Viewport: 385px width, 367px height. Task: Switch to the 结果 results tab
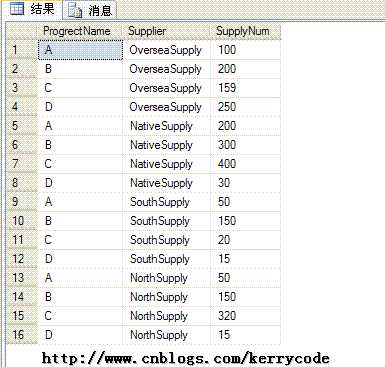click(x=32, y=9)
